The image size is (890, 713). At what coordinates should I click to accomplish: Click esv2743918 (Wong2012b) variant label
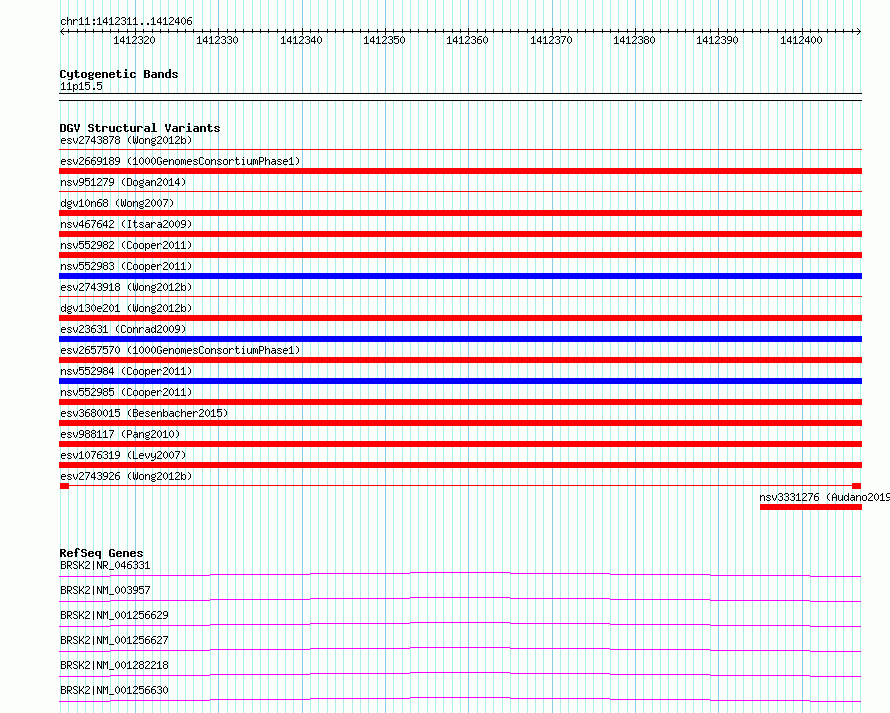click(126, 287)
